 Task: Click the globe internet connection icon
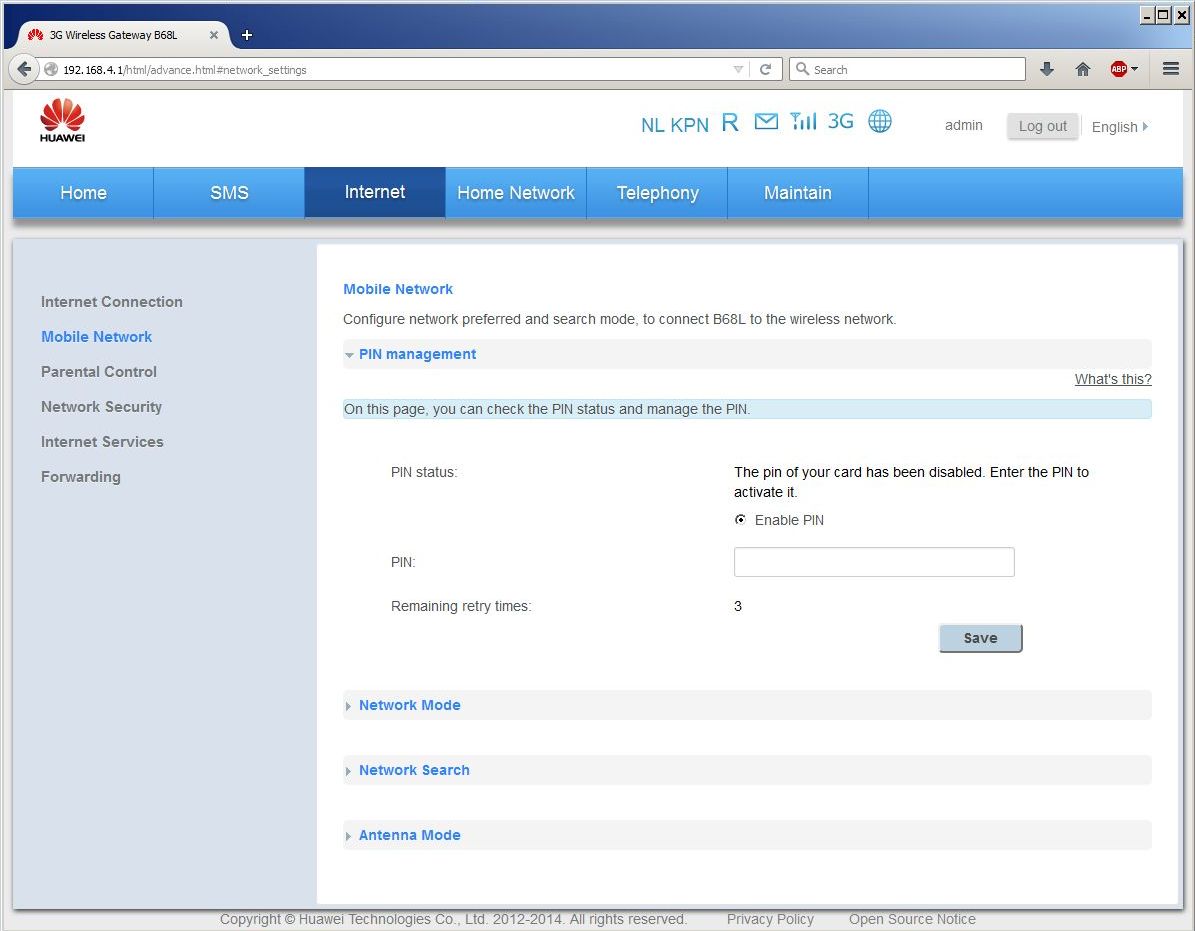tap(879, 121)
